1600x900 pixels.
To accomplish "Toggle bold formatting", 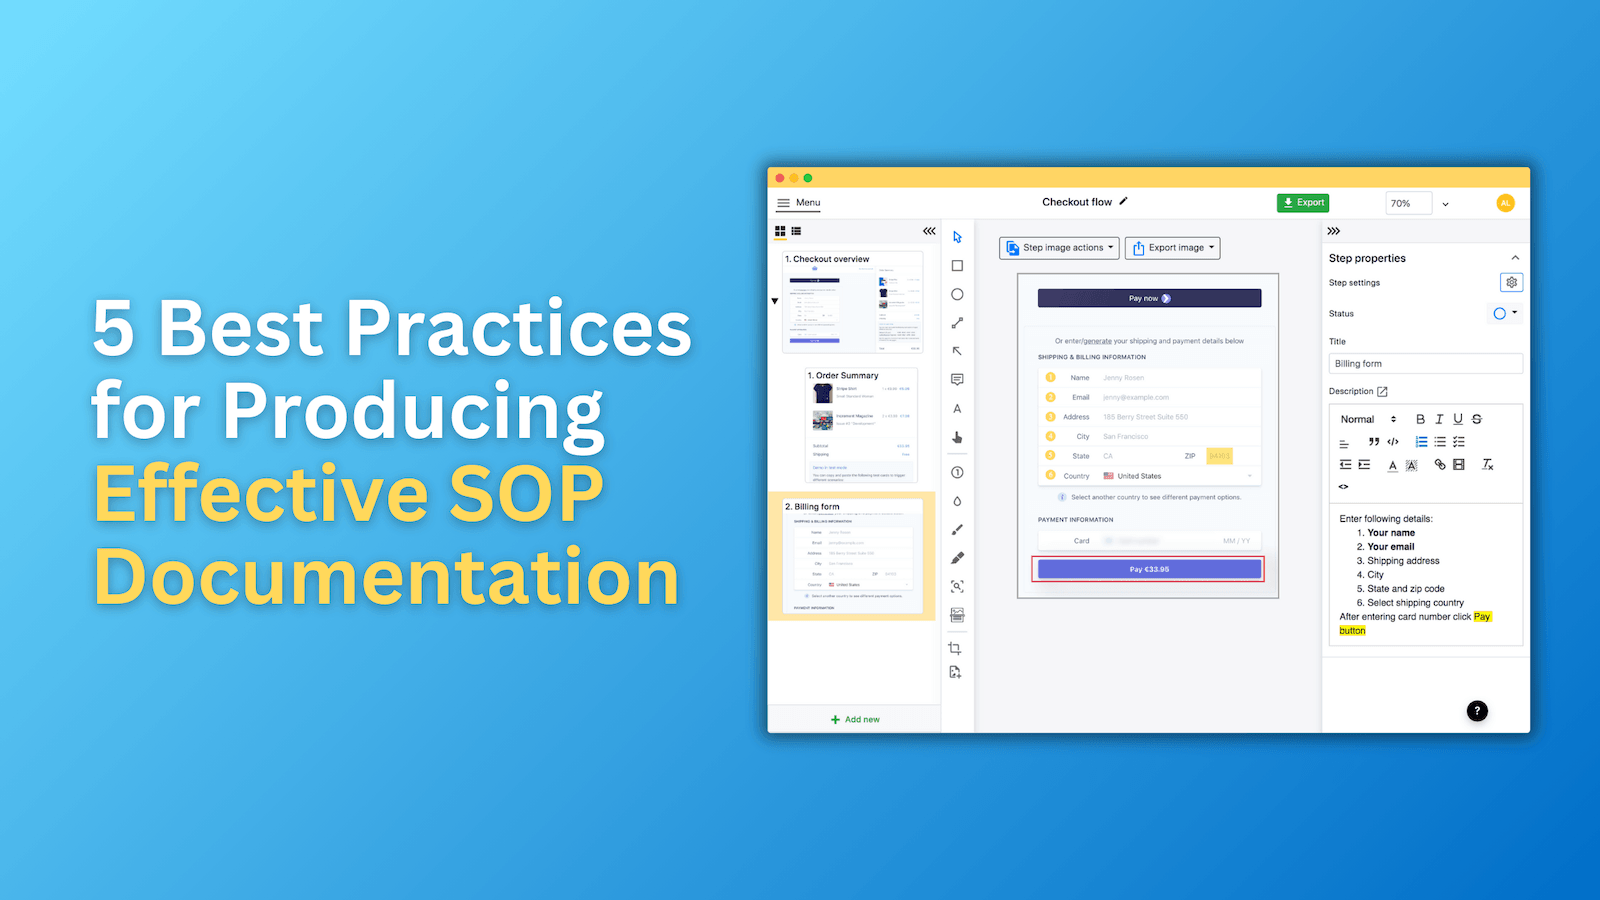I will pos(1420,419).
